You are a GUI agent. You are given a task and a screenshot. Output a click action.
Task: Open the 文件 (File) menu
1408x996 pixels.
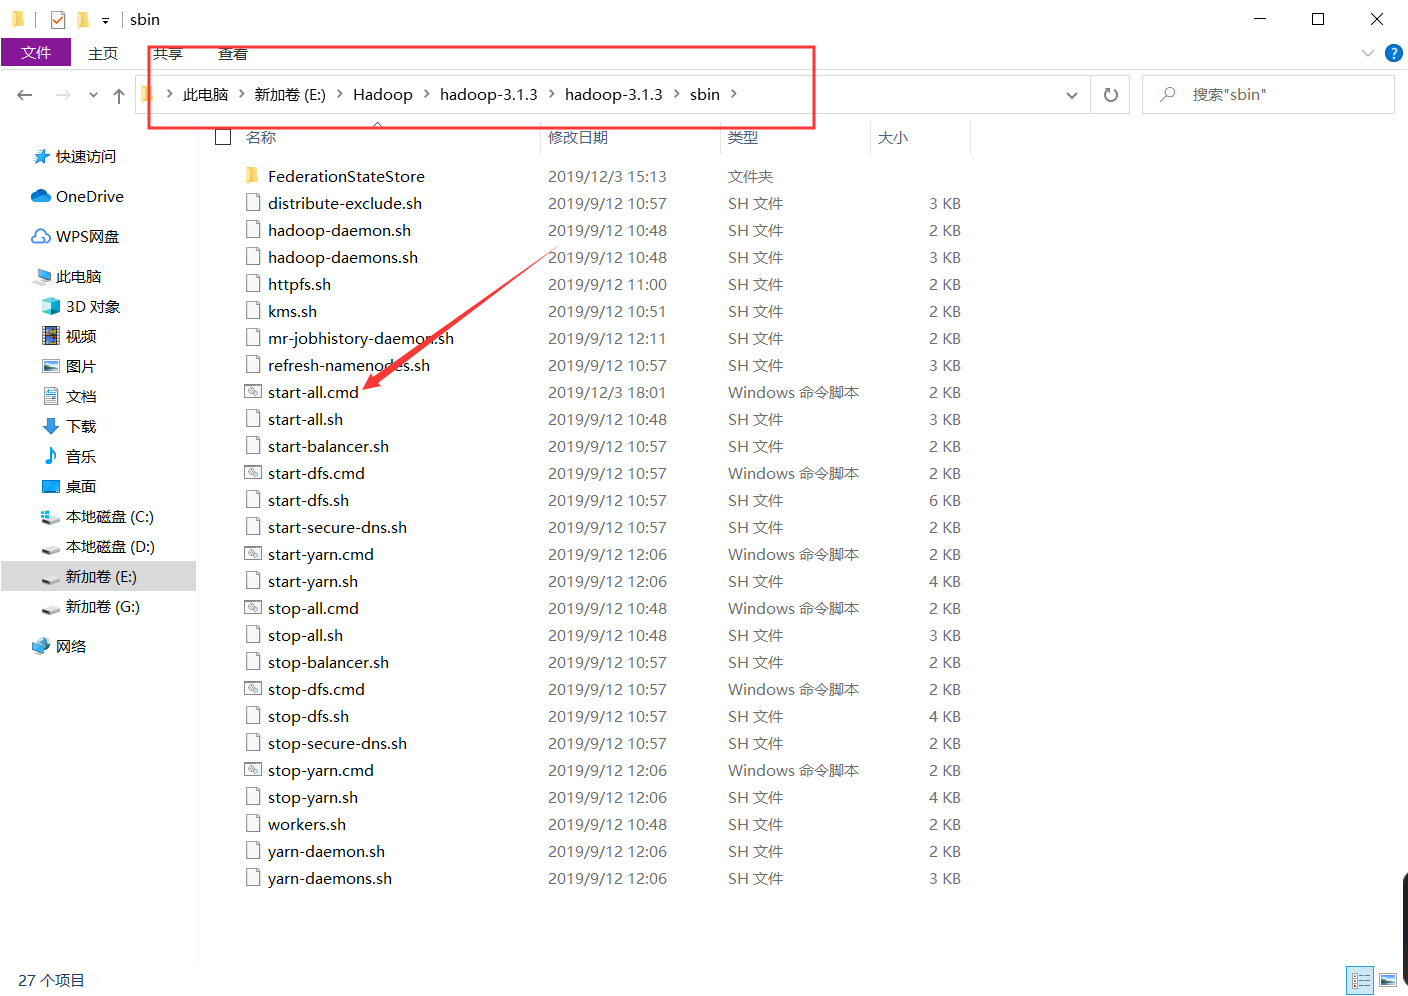[36, 52]
